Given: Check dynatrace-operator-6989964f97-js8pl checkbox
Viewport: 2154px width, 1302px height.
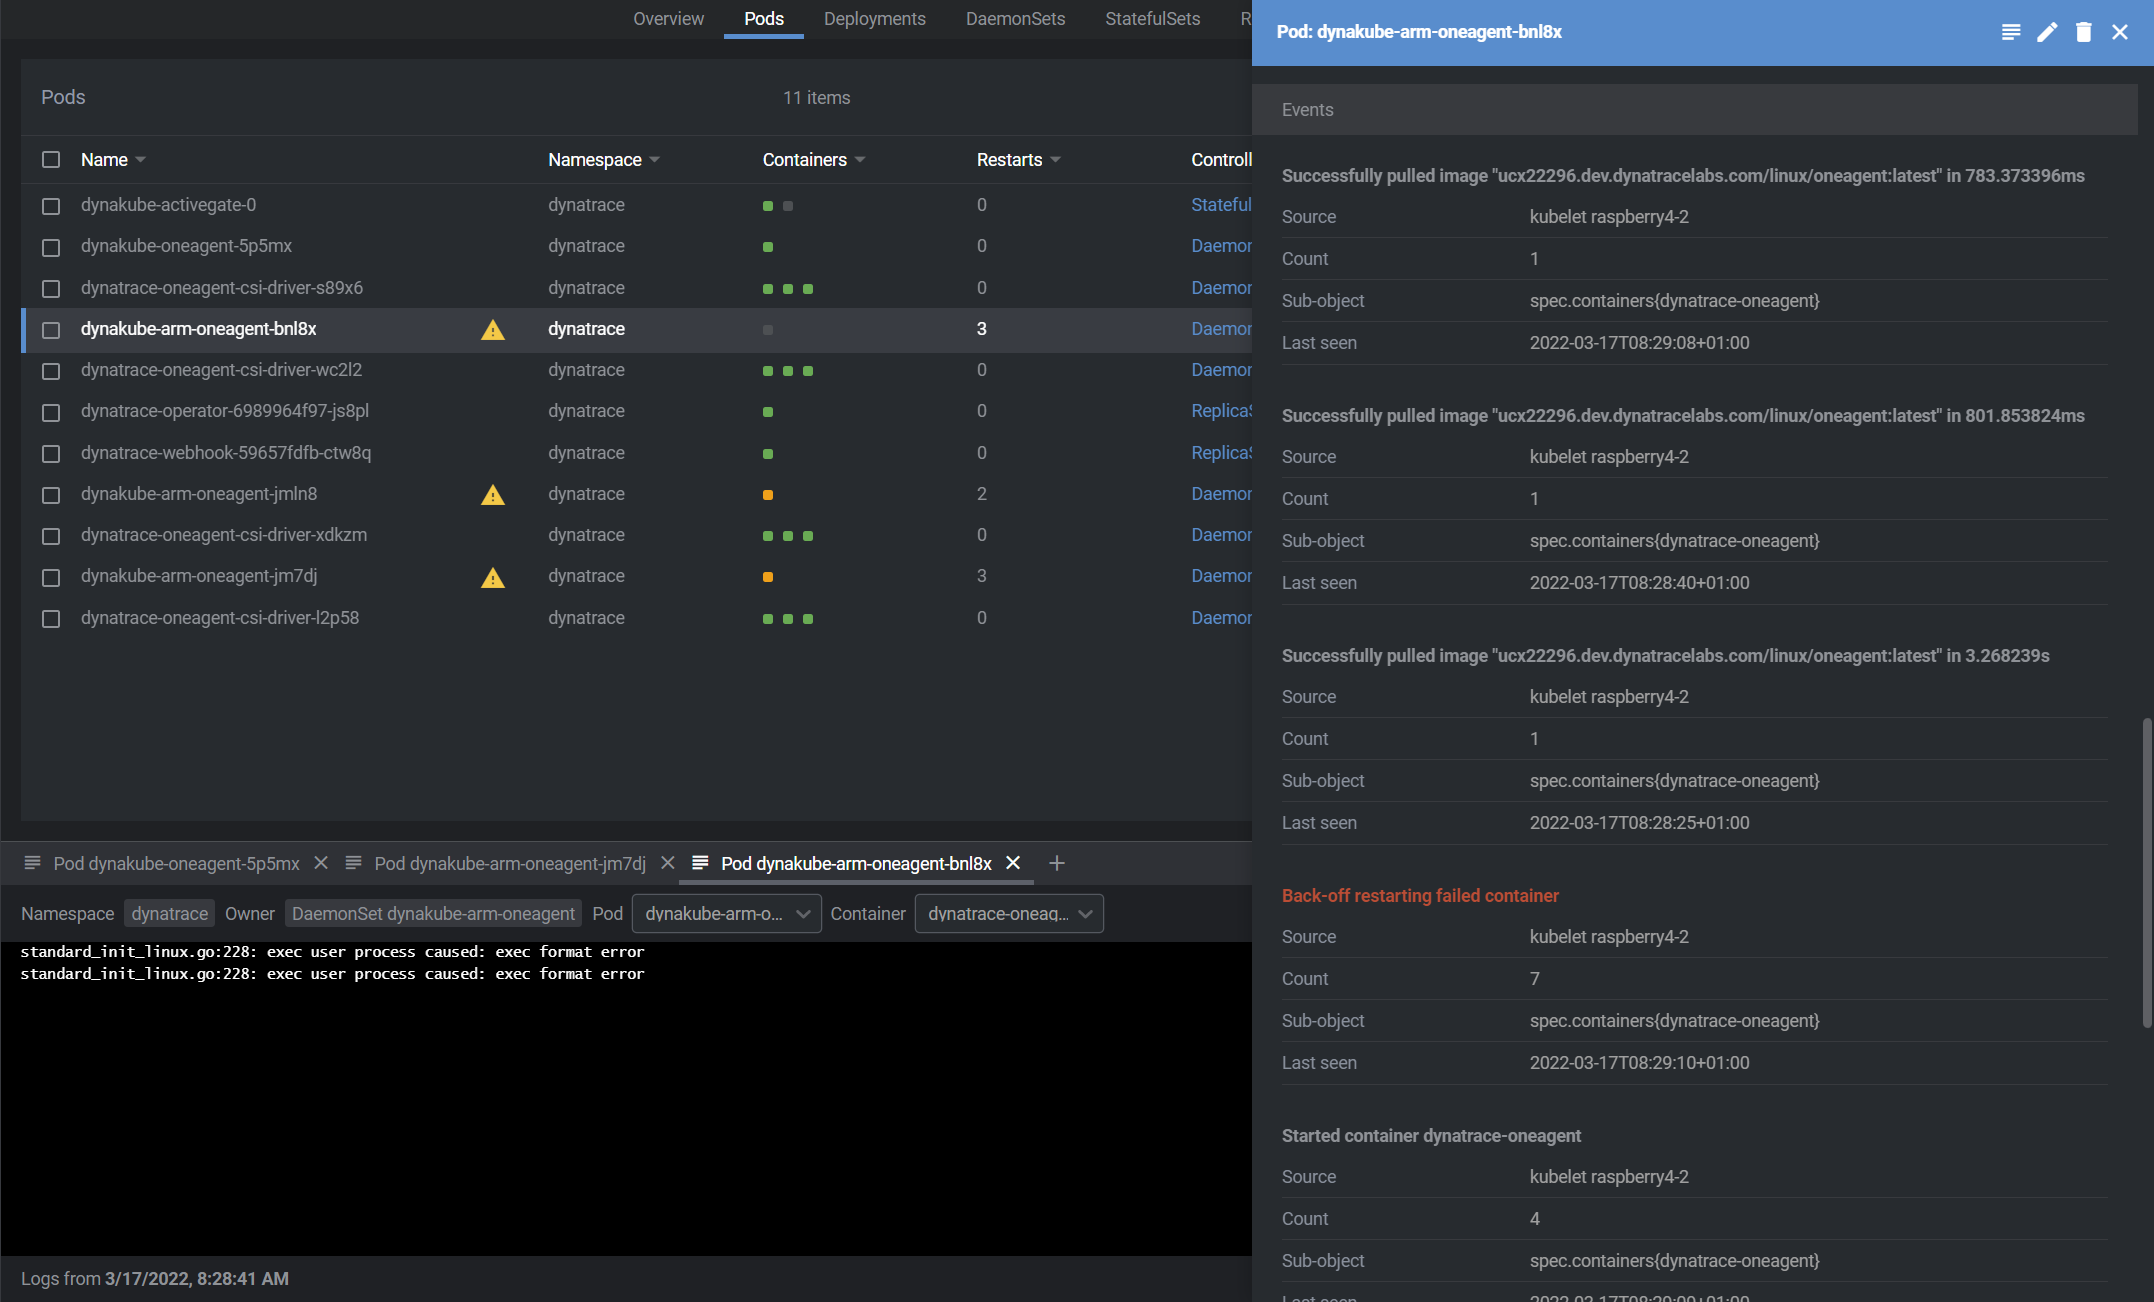Looking at the screenshot, I should click(x=51, y=412).
